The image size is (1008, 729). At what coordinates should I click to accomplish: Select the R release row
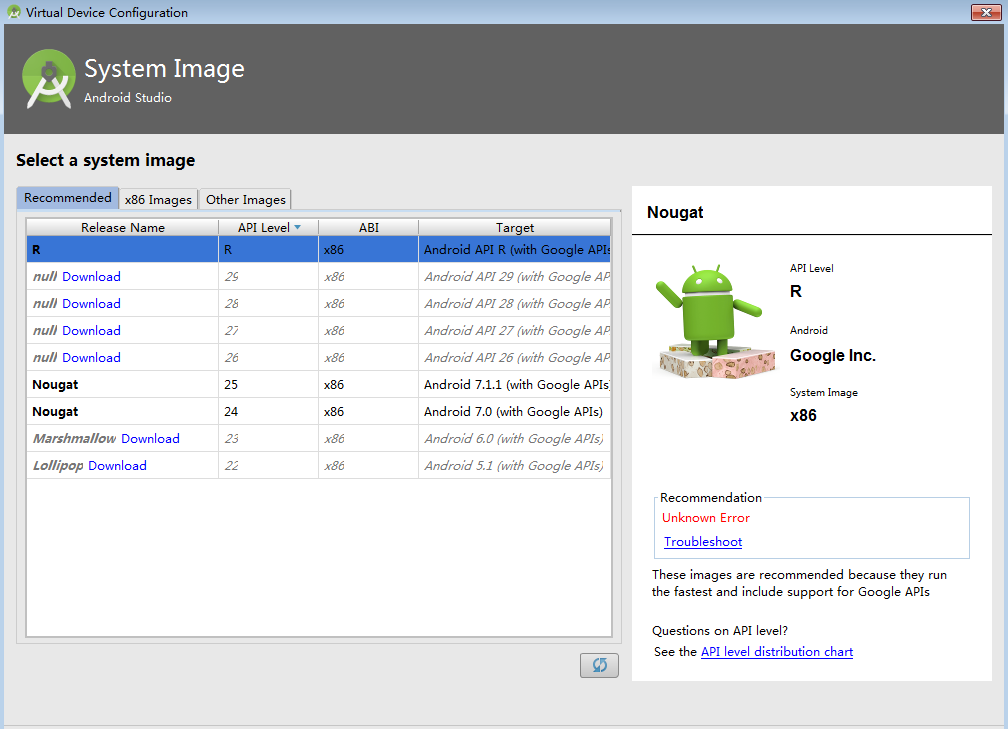318,249
